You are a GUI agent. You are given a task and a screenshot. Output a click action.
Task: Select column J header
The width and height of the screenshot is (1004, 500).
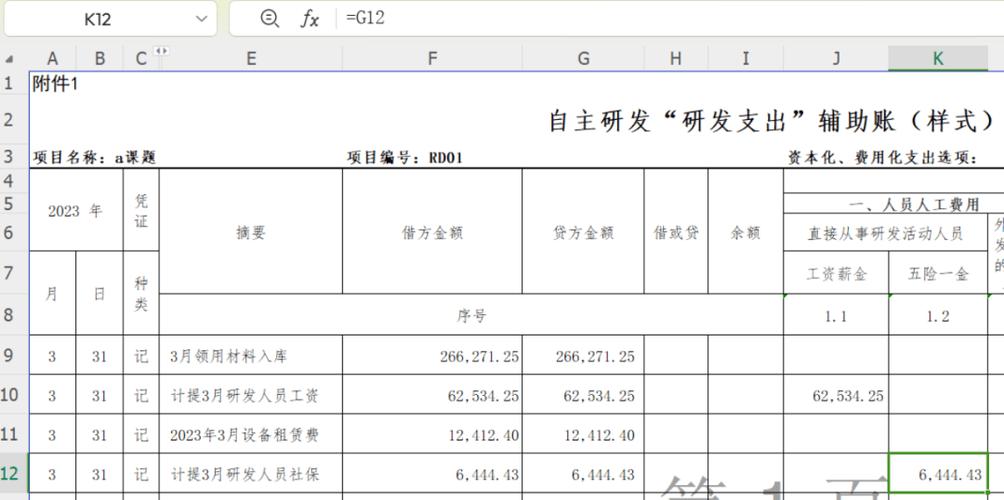[x=836, y=59]
